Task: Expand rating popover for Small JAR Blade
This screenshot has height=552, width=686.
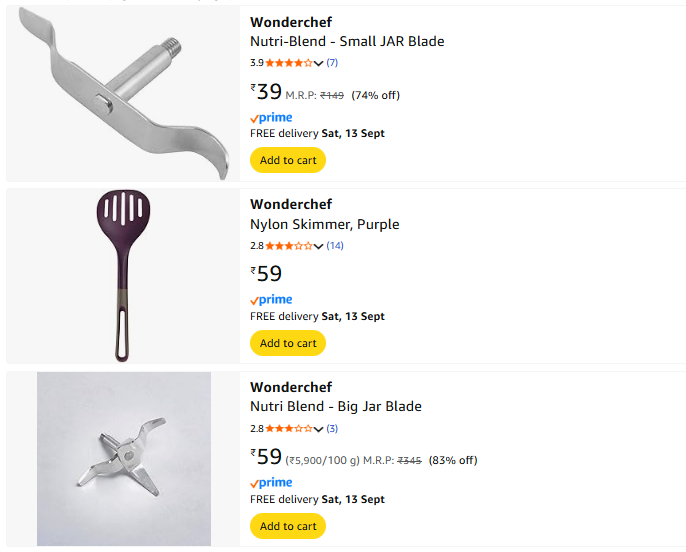Action: pos(319,63)
